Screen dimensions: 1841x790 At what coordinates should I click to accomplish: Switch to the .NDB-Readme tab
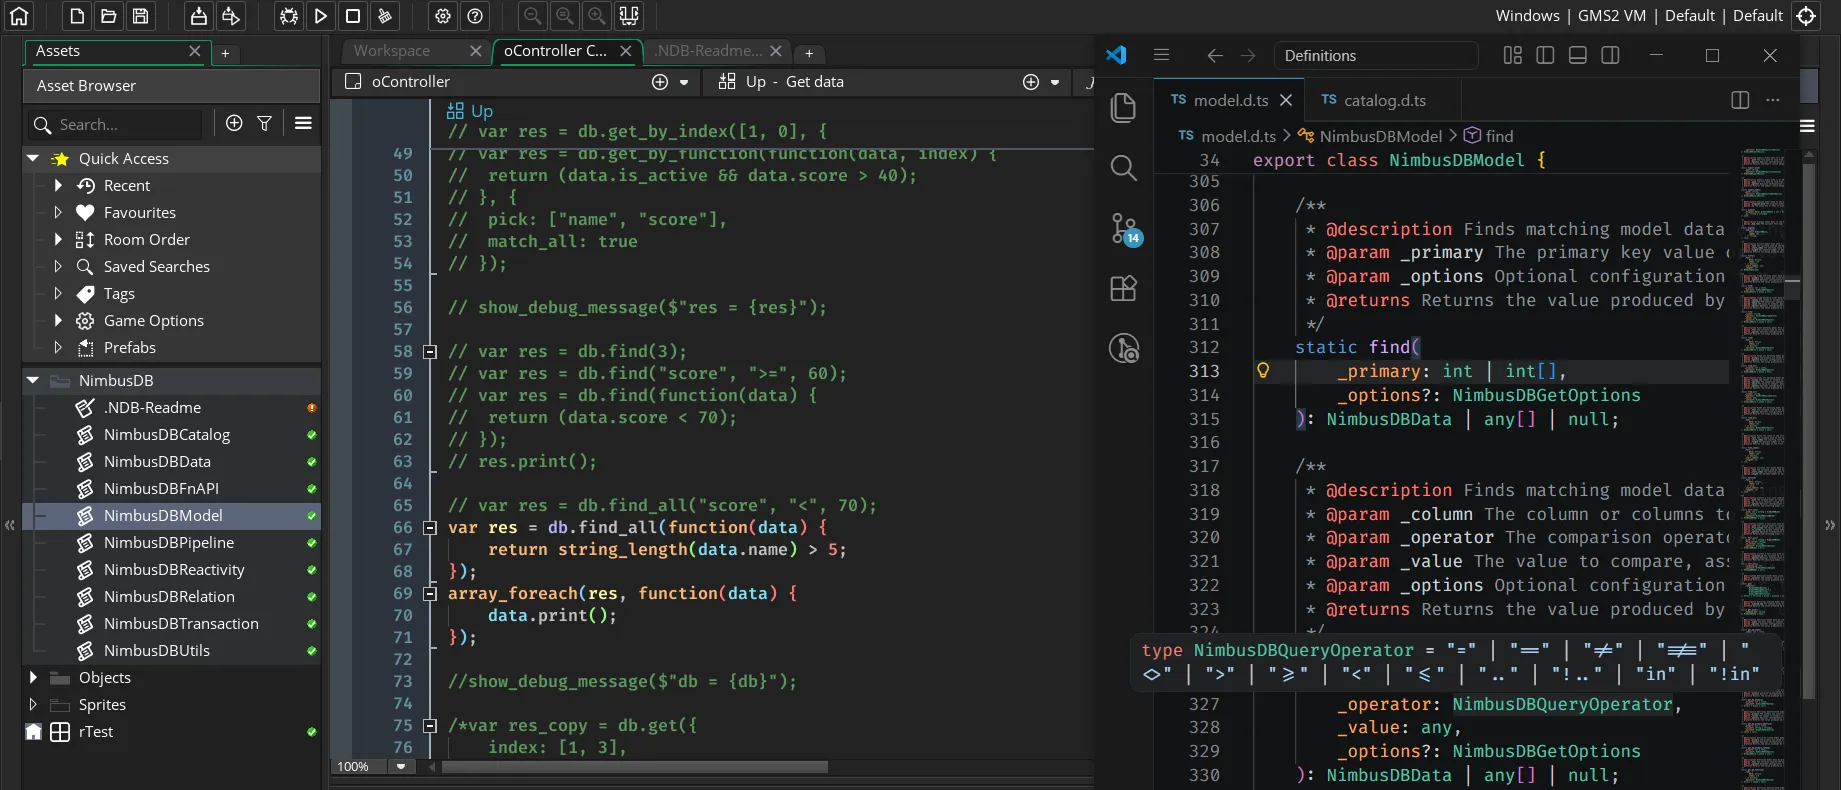708,51
